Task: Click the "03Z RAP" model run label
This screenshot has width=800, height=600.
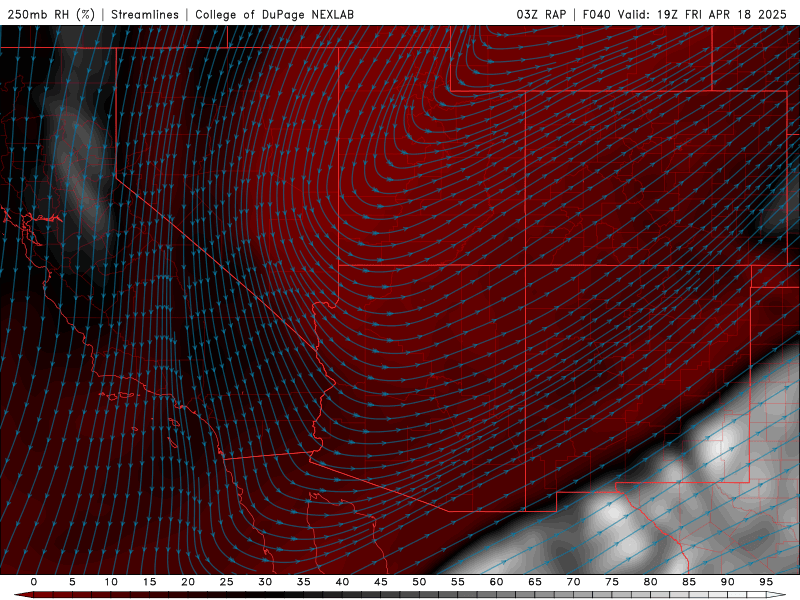Action: point(541,14)
